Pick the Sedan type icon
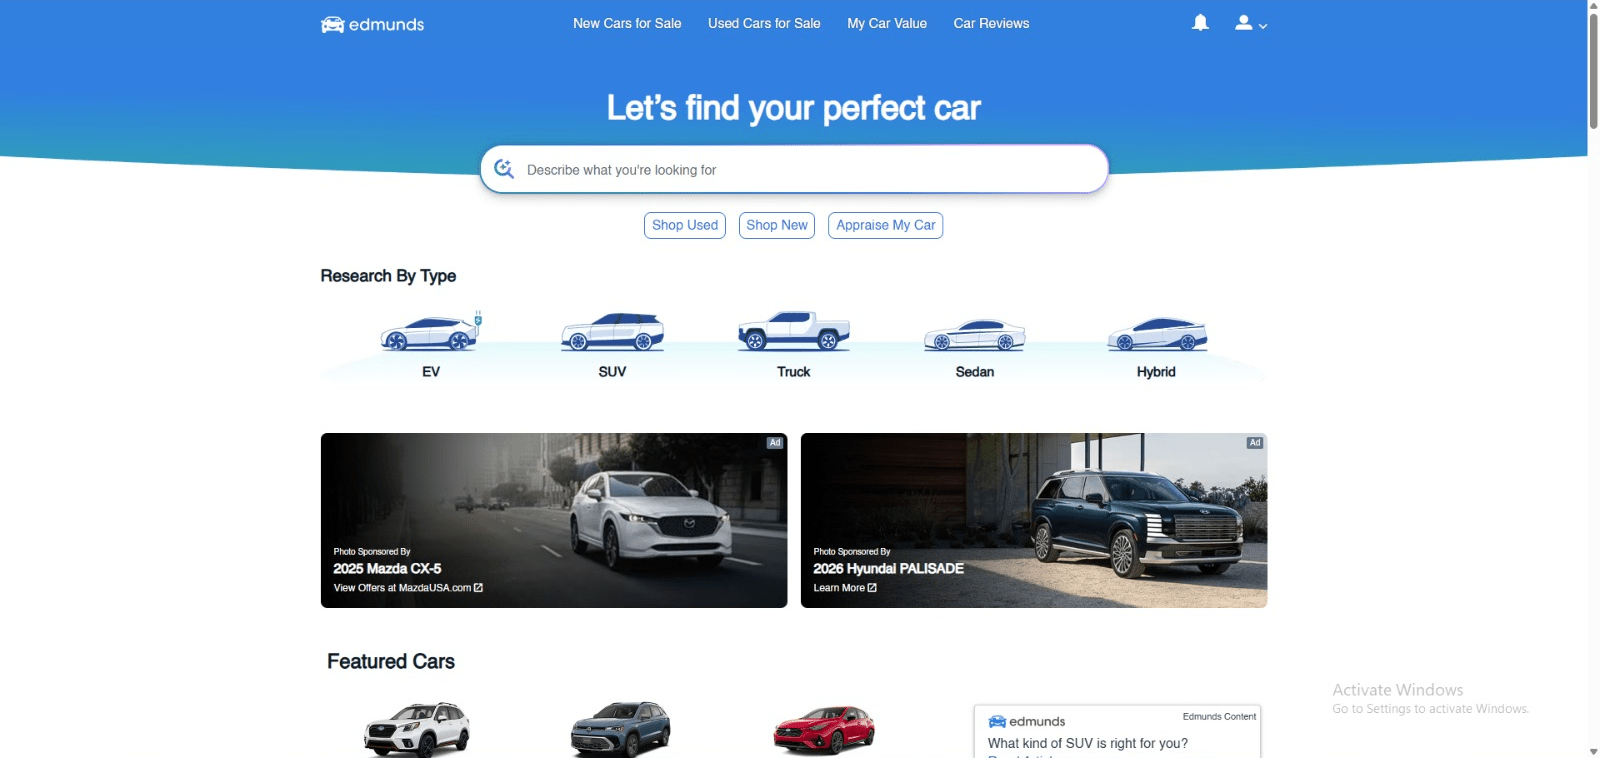The image size is (1600, 758). pyautogui.click(x=975, y=335)
